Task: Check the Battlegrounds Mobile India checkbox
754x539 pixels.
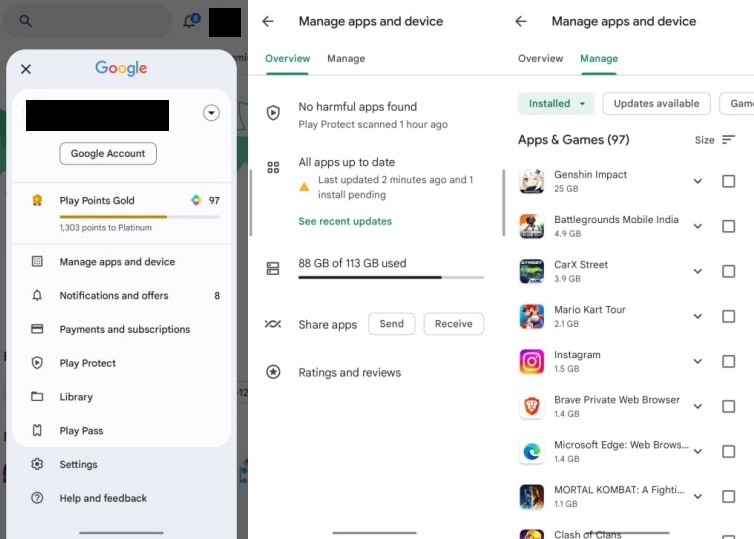Action: pos(729,226)
